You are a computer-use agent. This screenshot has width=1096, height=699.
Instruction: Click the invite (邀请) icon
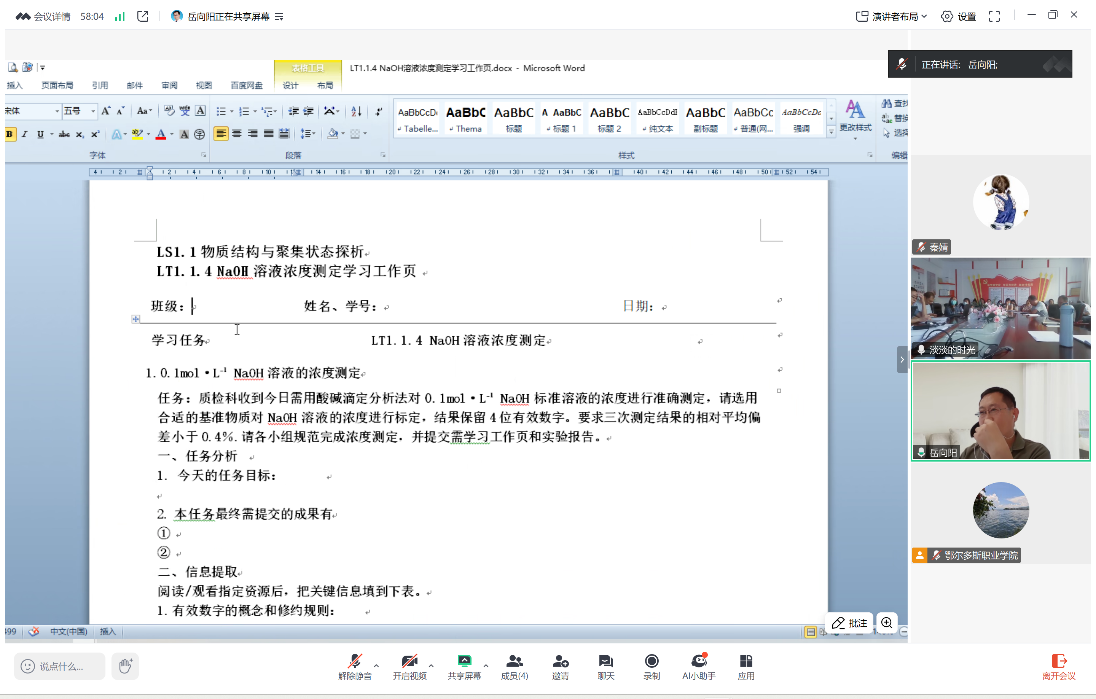tap(560, 665)
